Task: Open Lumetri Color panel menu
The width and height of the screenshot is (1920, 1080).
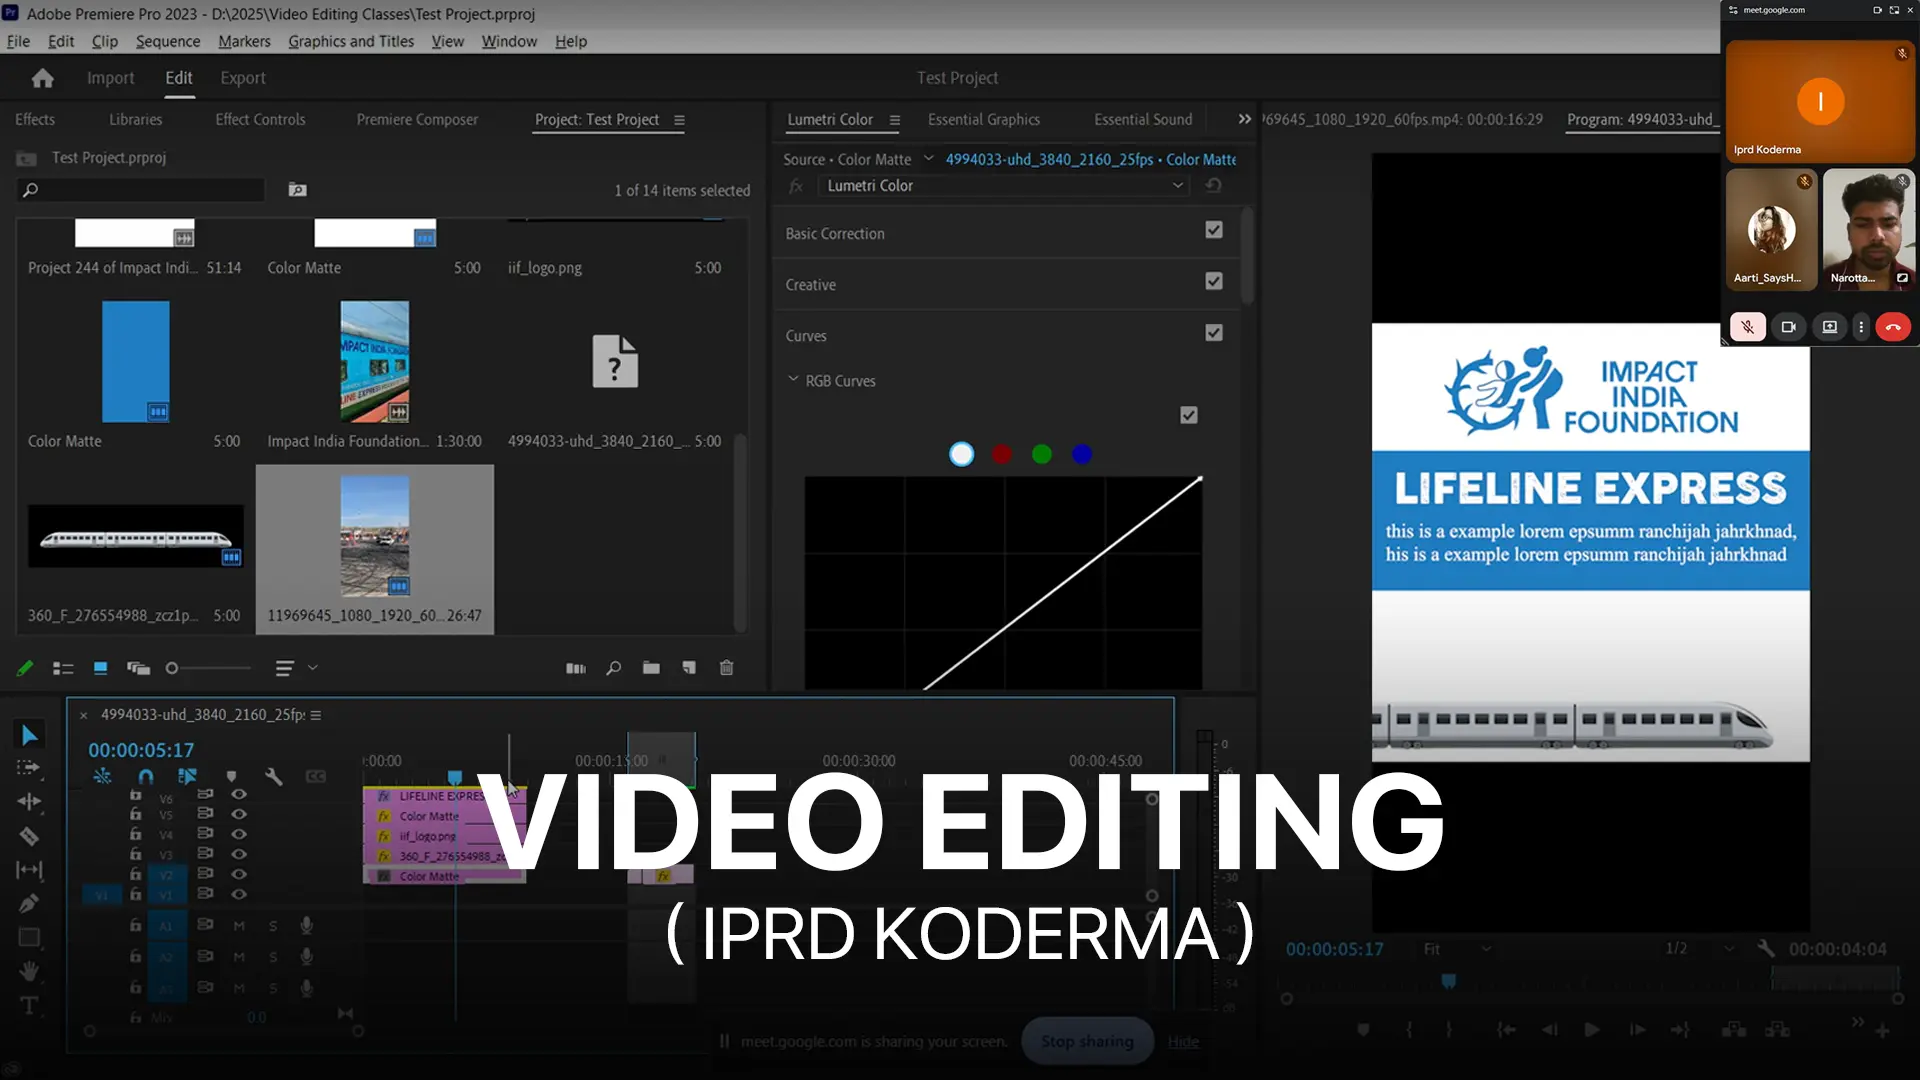Action: 895,120
